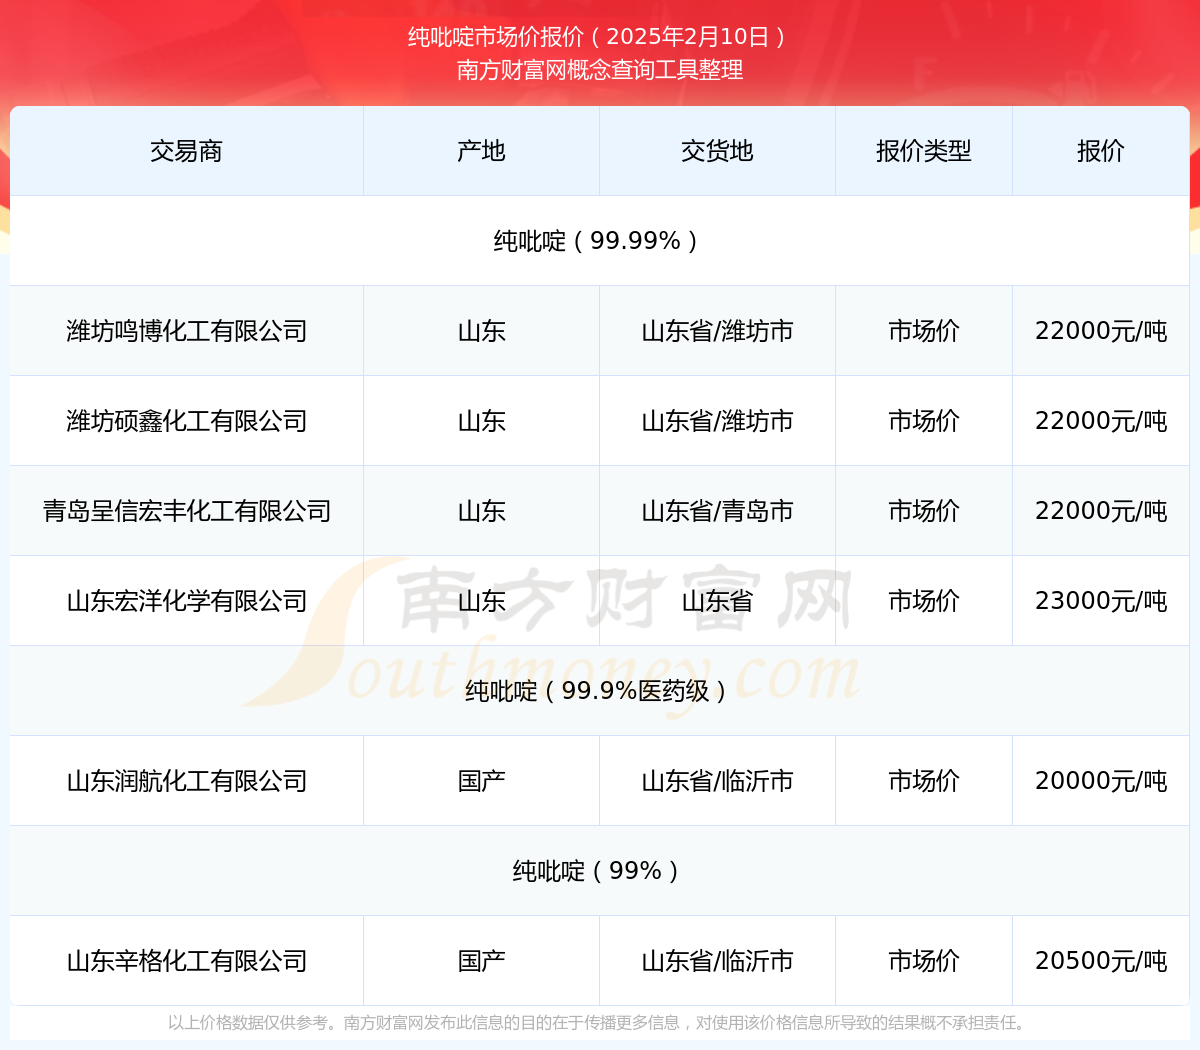Click 潍坊硕鑫化工有限公司 dealer cell
1200x1050 pixels.
[x=186, y=421]
